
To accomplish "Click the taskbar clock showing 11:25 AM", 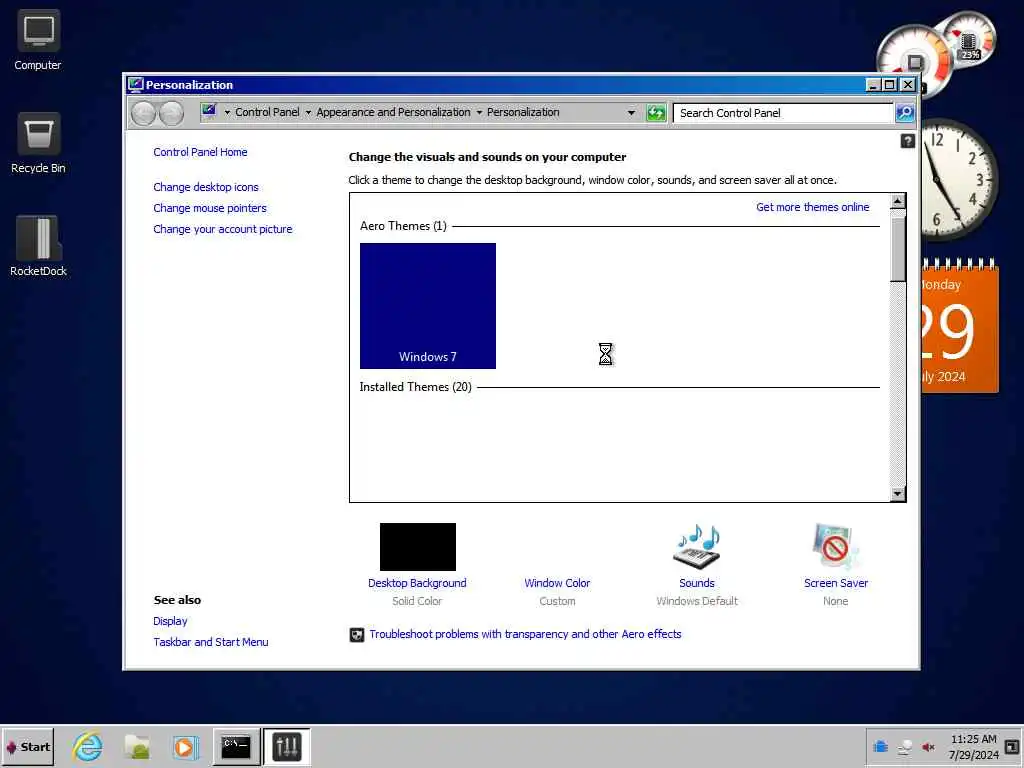I will (x=973, y=747).
